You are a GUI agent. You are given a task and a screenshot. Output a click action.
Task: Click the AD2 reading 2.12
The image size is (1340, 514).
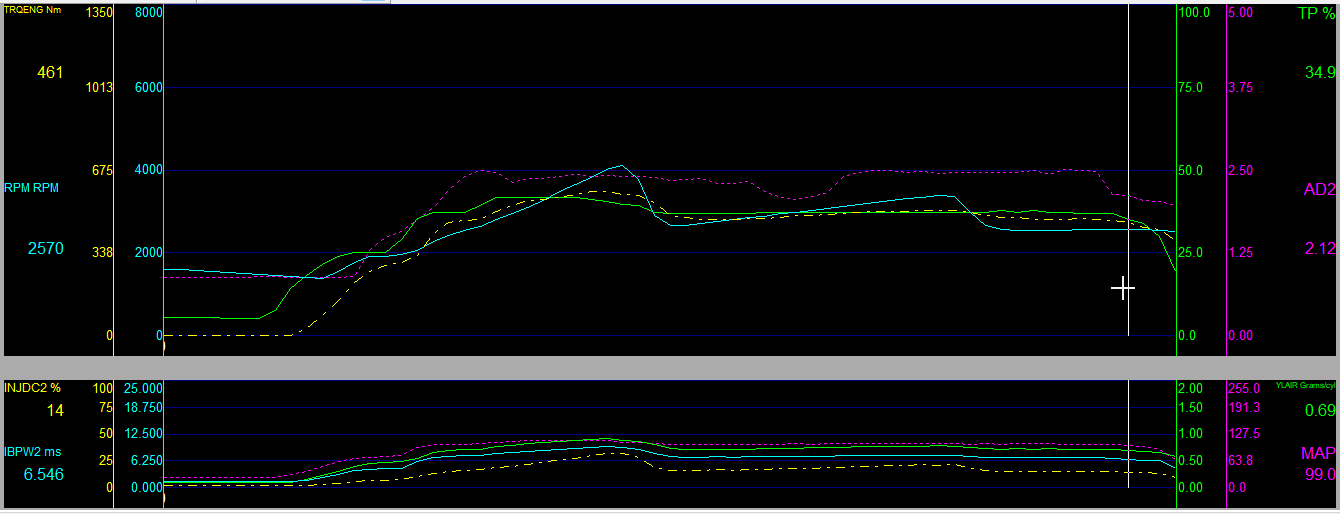1320,248
